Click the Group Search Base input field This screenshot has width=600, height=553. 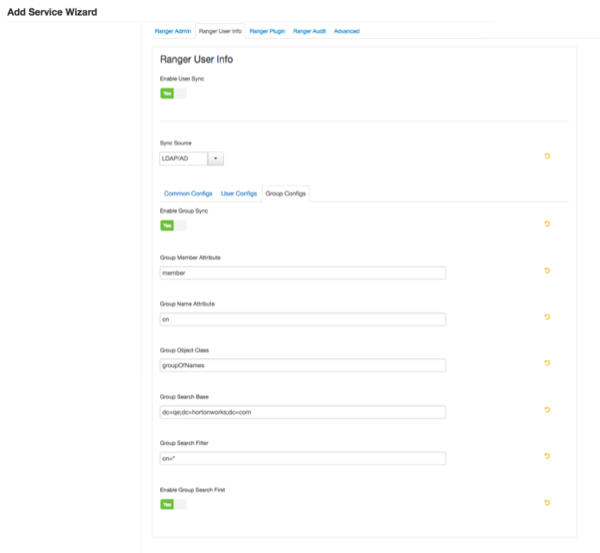(x=302, y=412)
